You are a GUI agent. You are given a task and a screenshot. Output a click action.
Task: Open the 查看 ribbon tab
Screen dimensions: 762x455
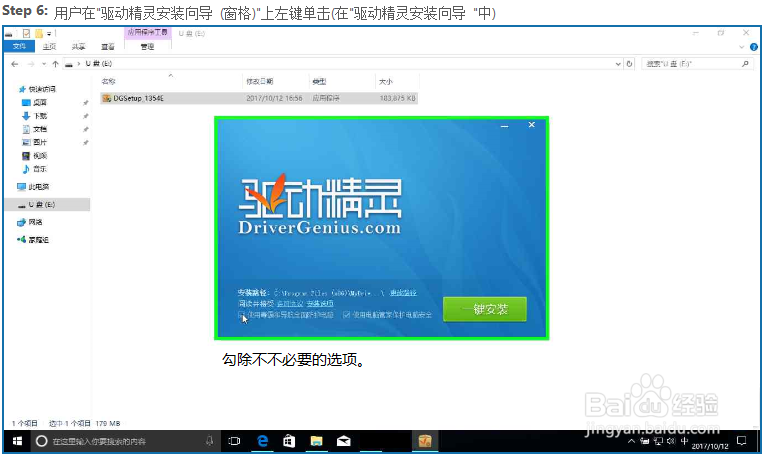point(107,46)
